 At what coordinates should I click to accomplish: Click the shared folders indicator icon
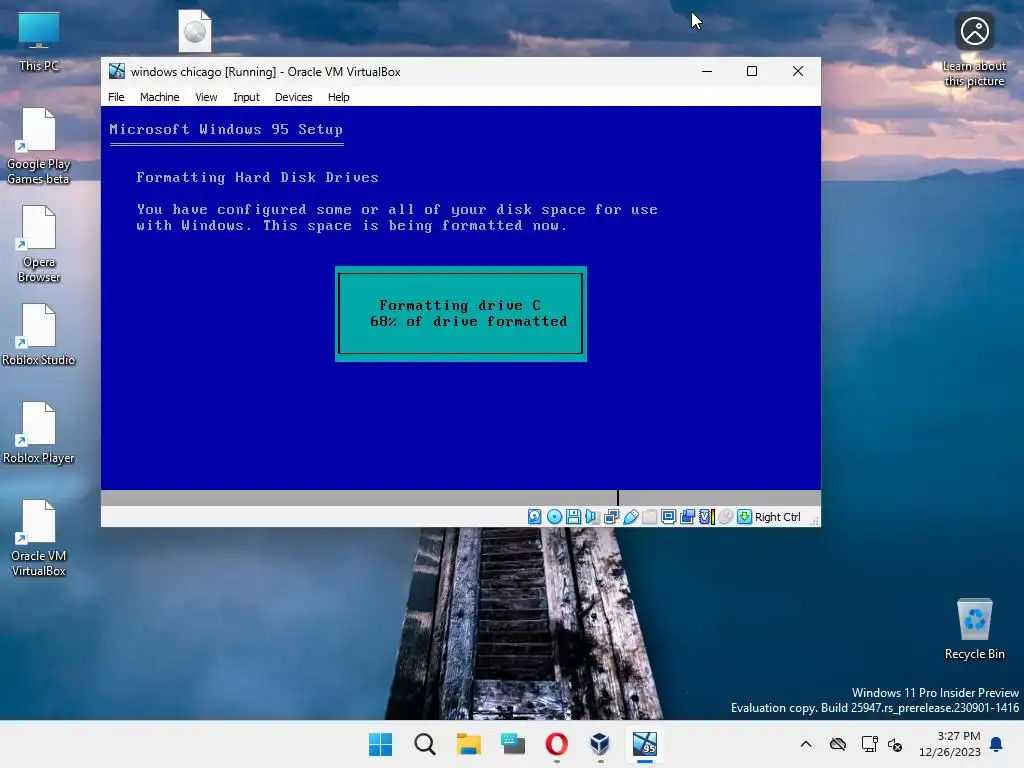click(649, 517)
